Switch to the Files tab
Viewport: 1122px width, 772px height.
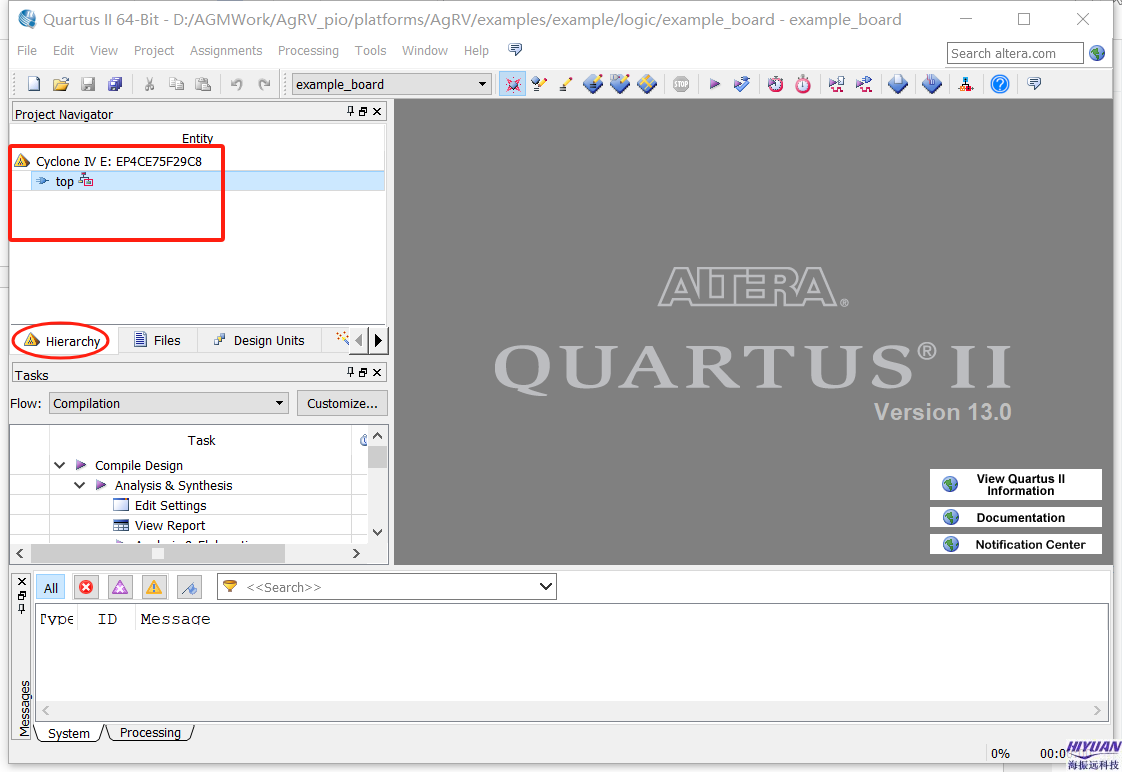click(x=157, y=340)
